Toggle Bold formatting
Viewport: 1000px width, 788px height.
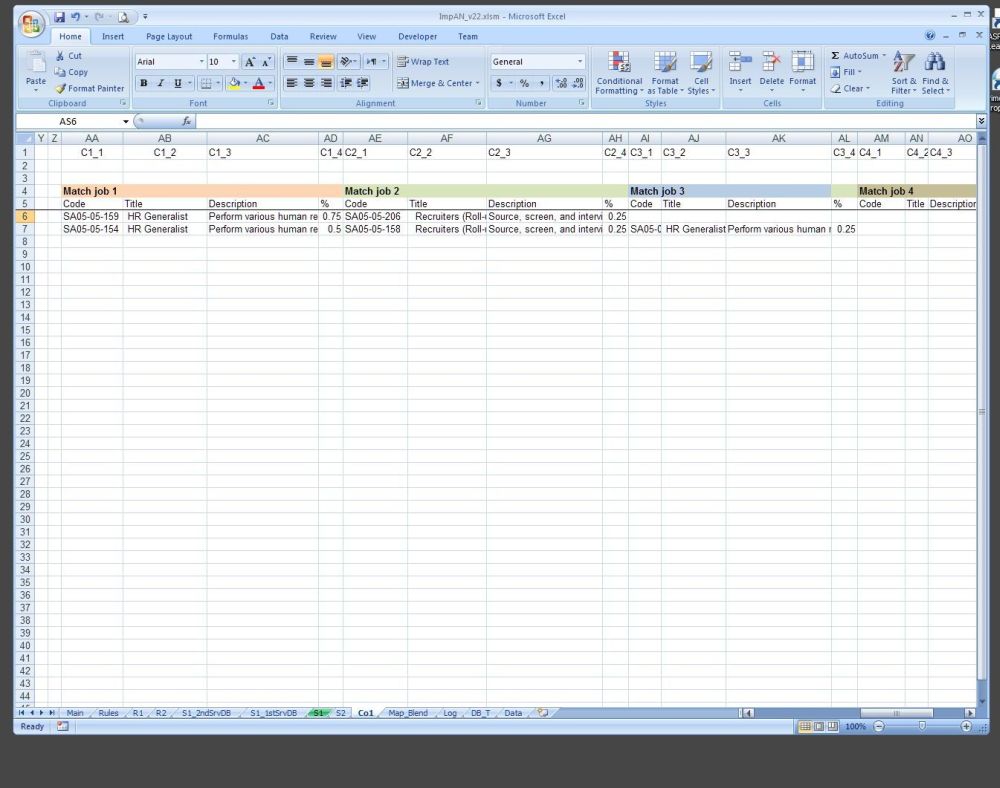pos(144,84)
